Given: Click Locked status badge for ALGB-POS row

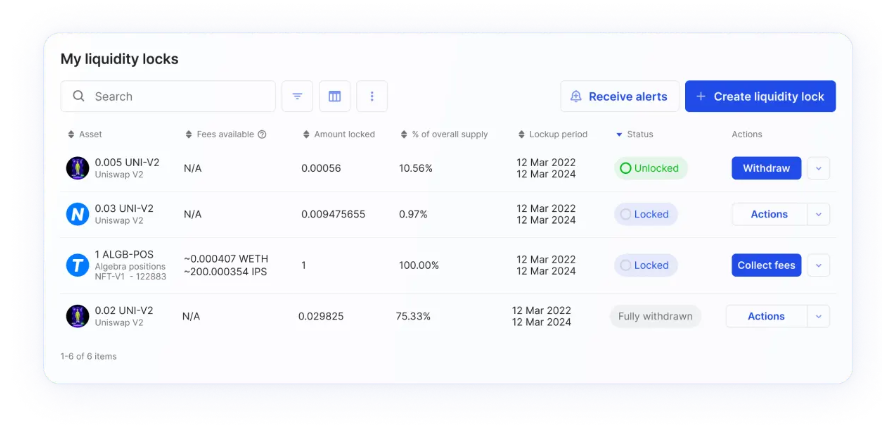Looking at the screenshot, I should coord(646,265).
